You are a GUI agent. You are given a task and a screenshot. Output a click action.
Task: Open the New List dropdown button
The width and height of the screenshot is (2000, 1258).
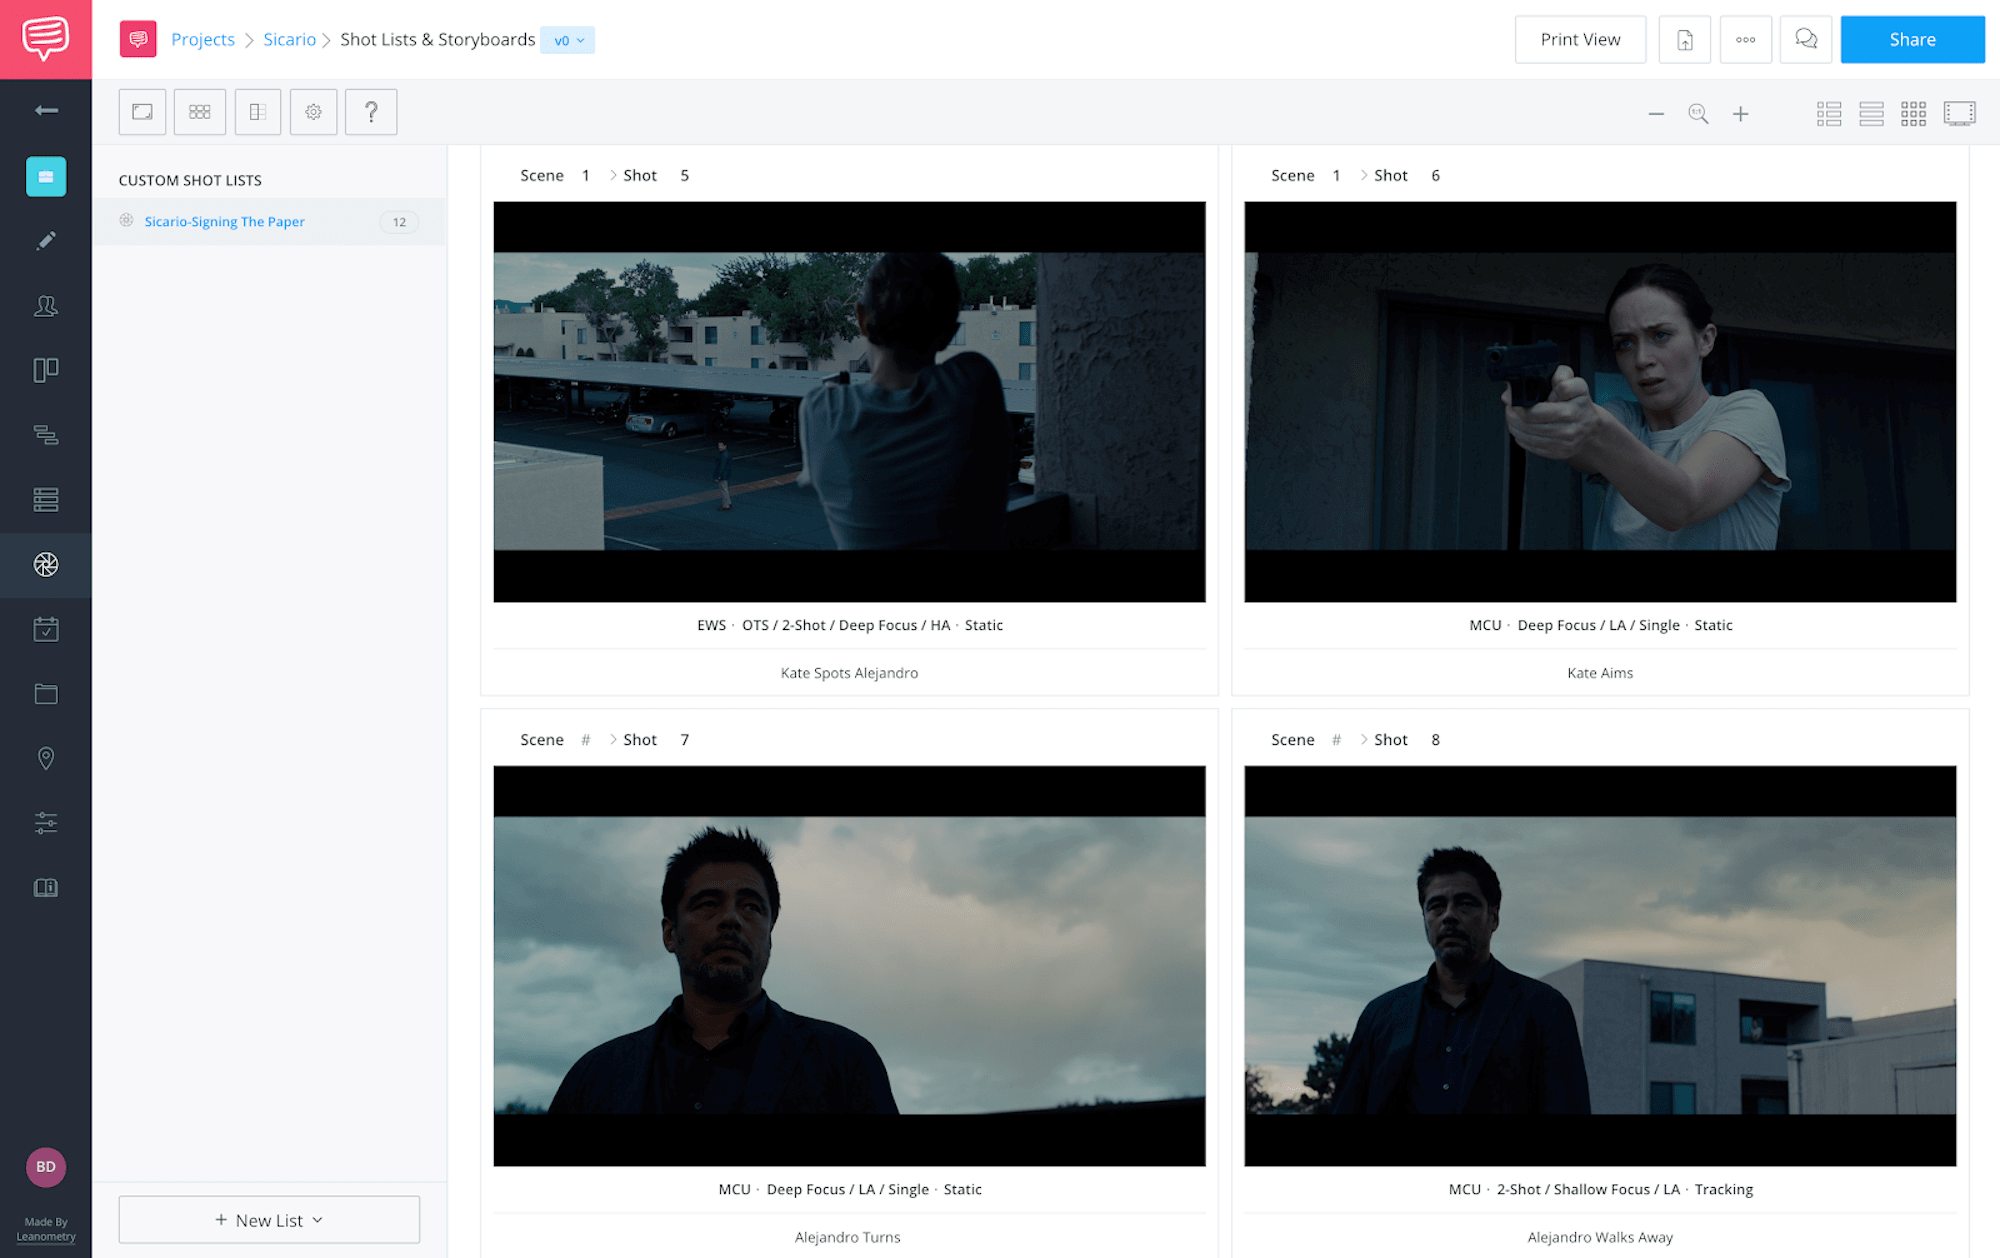pos(269,1220)
